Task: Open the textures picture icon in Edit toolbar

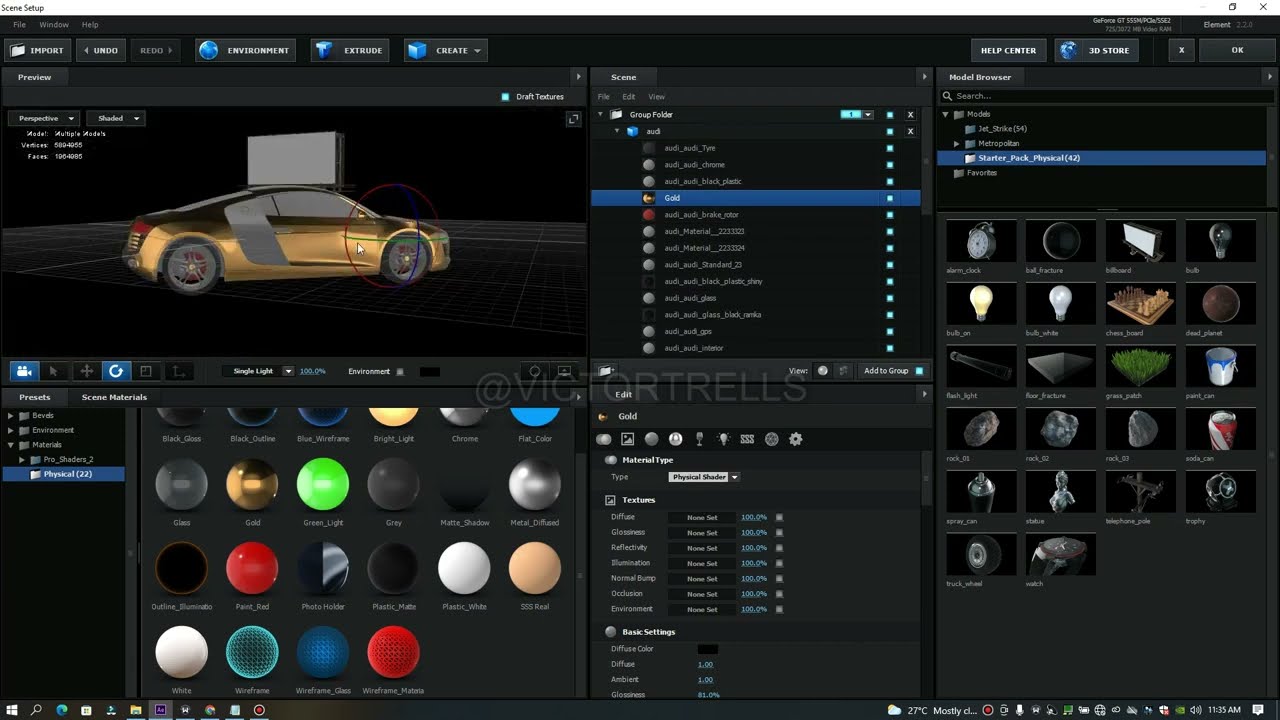Action: point(628,439)
